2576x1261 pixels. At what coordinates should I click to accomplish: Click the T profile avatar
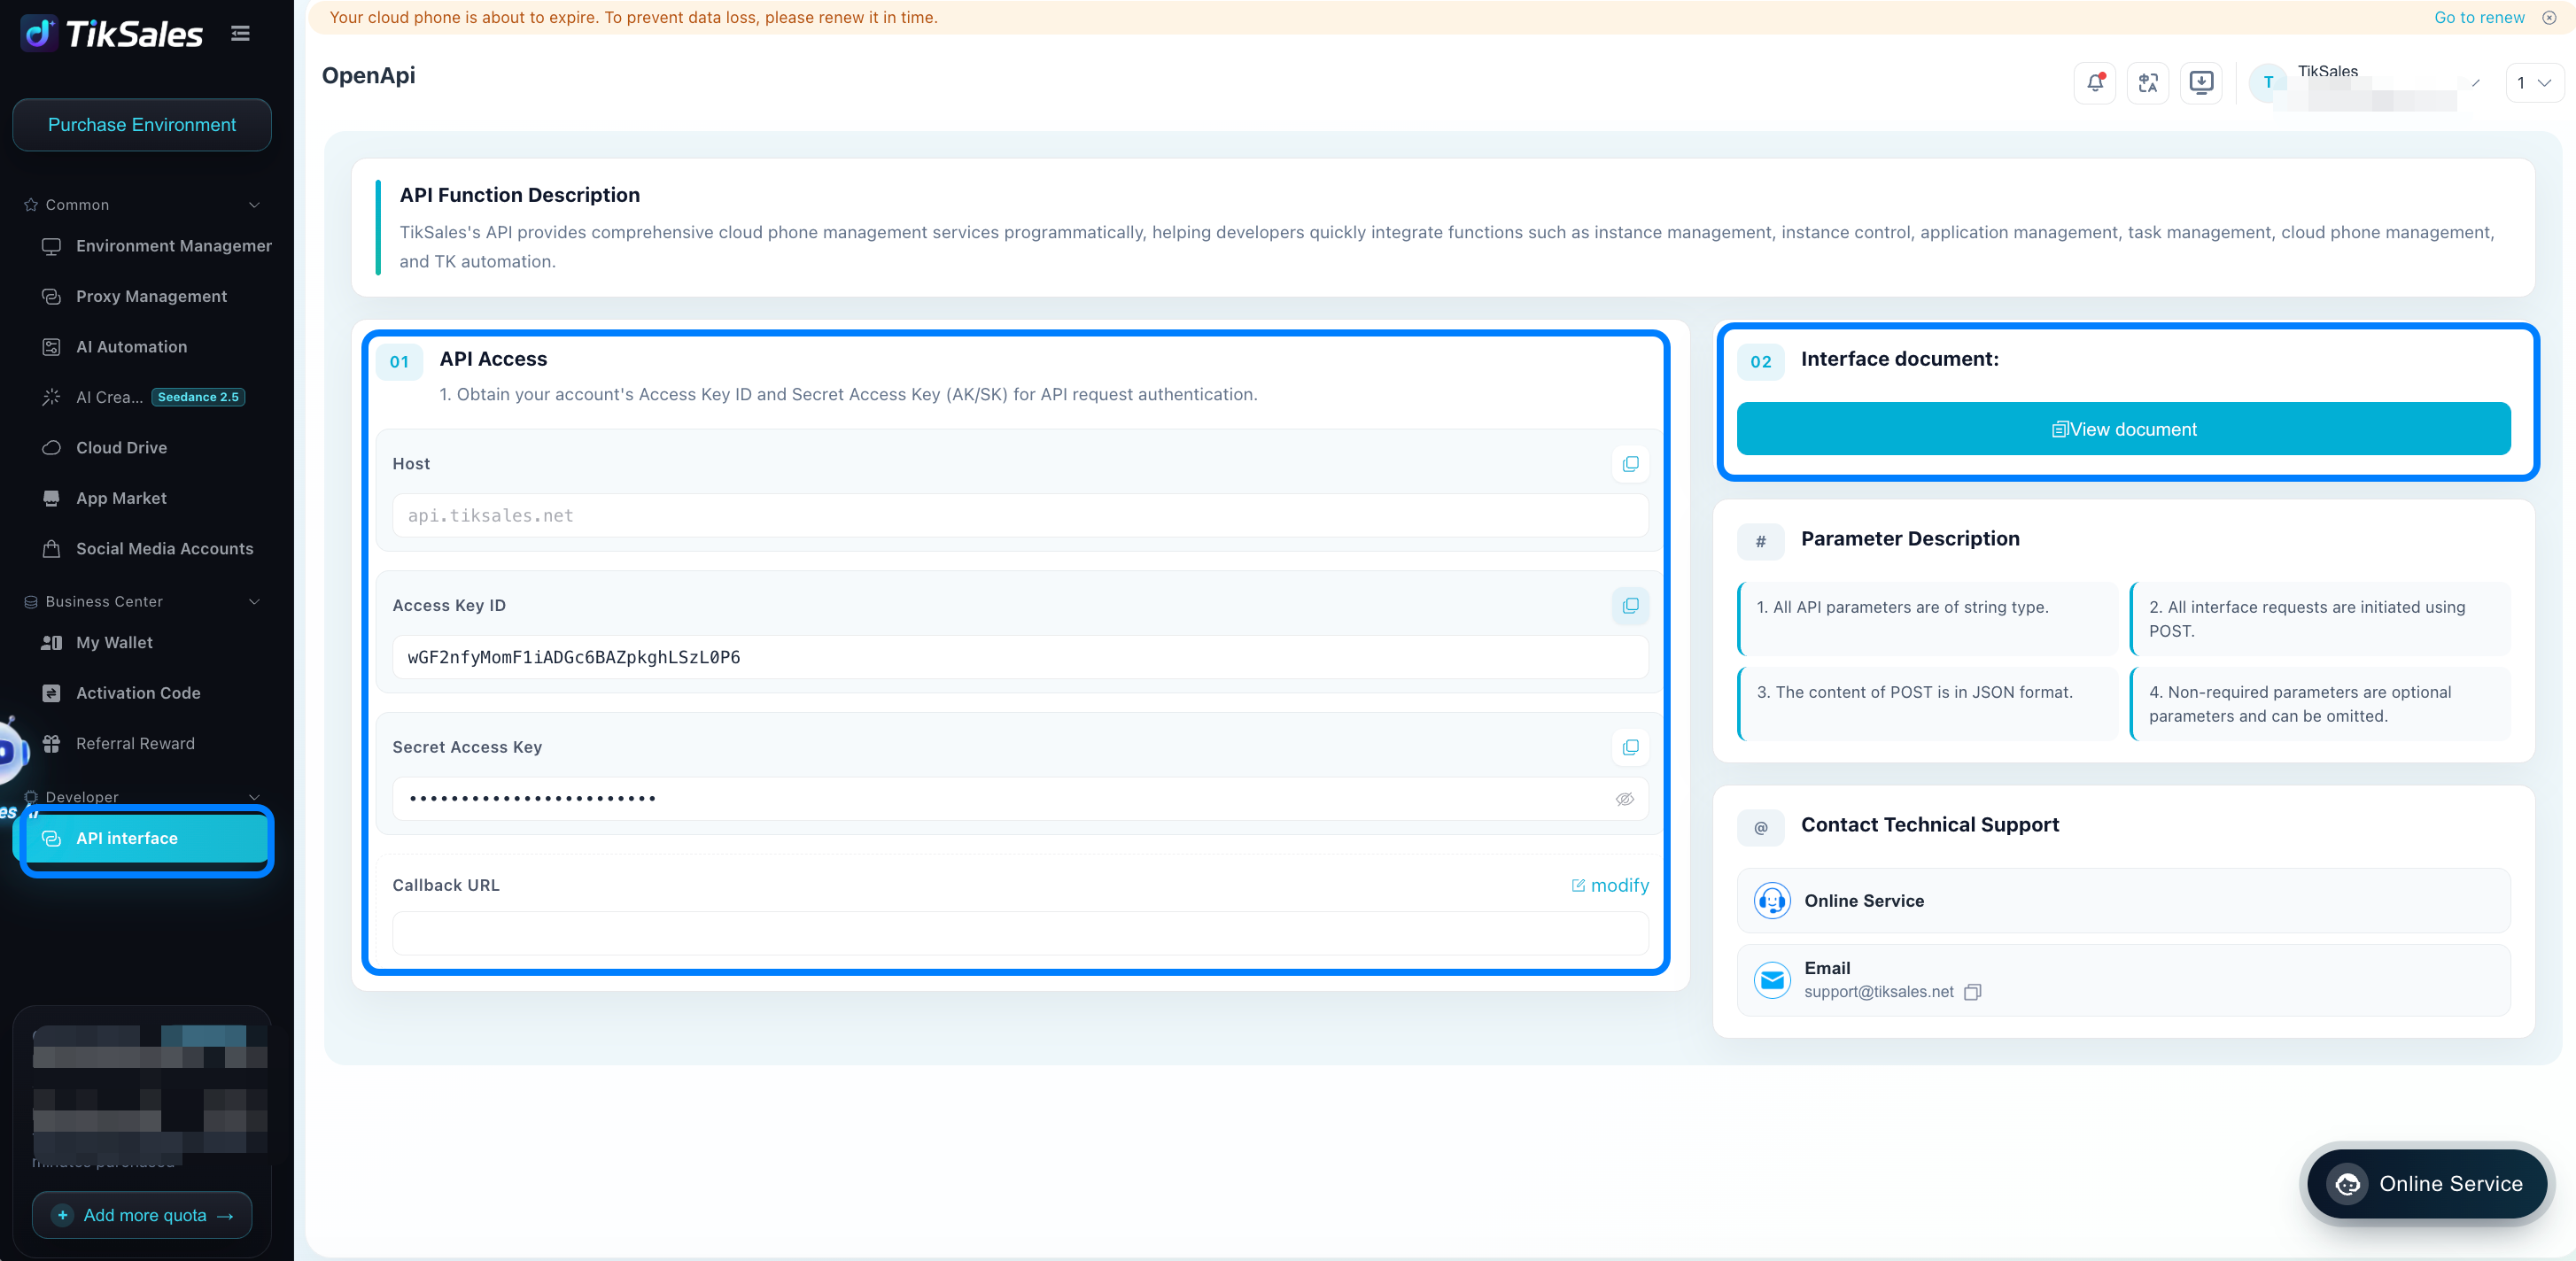(x=2268, y=83)
